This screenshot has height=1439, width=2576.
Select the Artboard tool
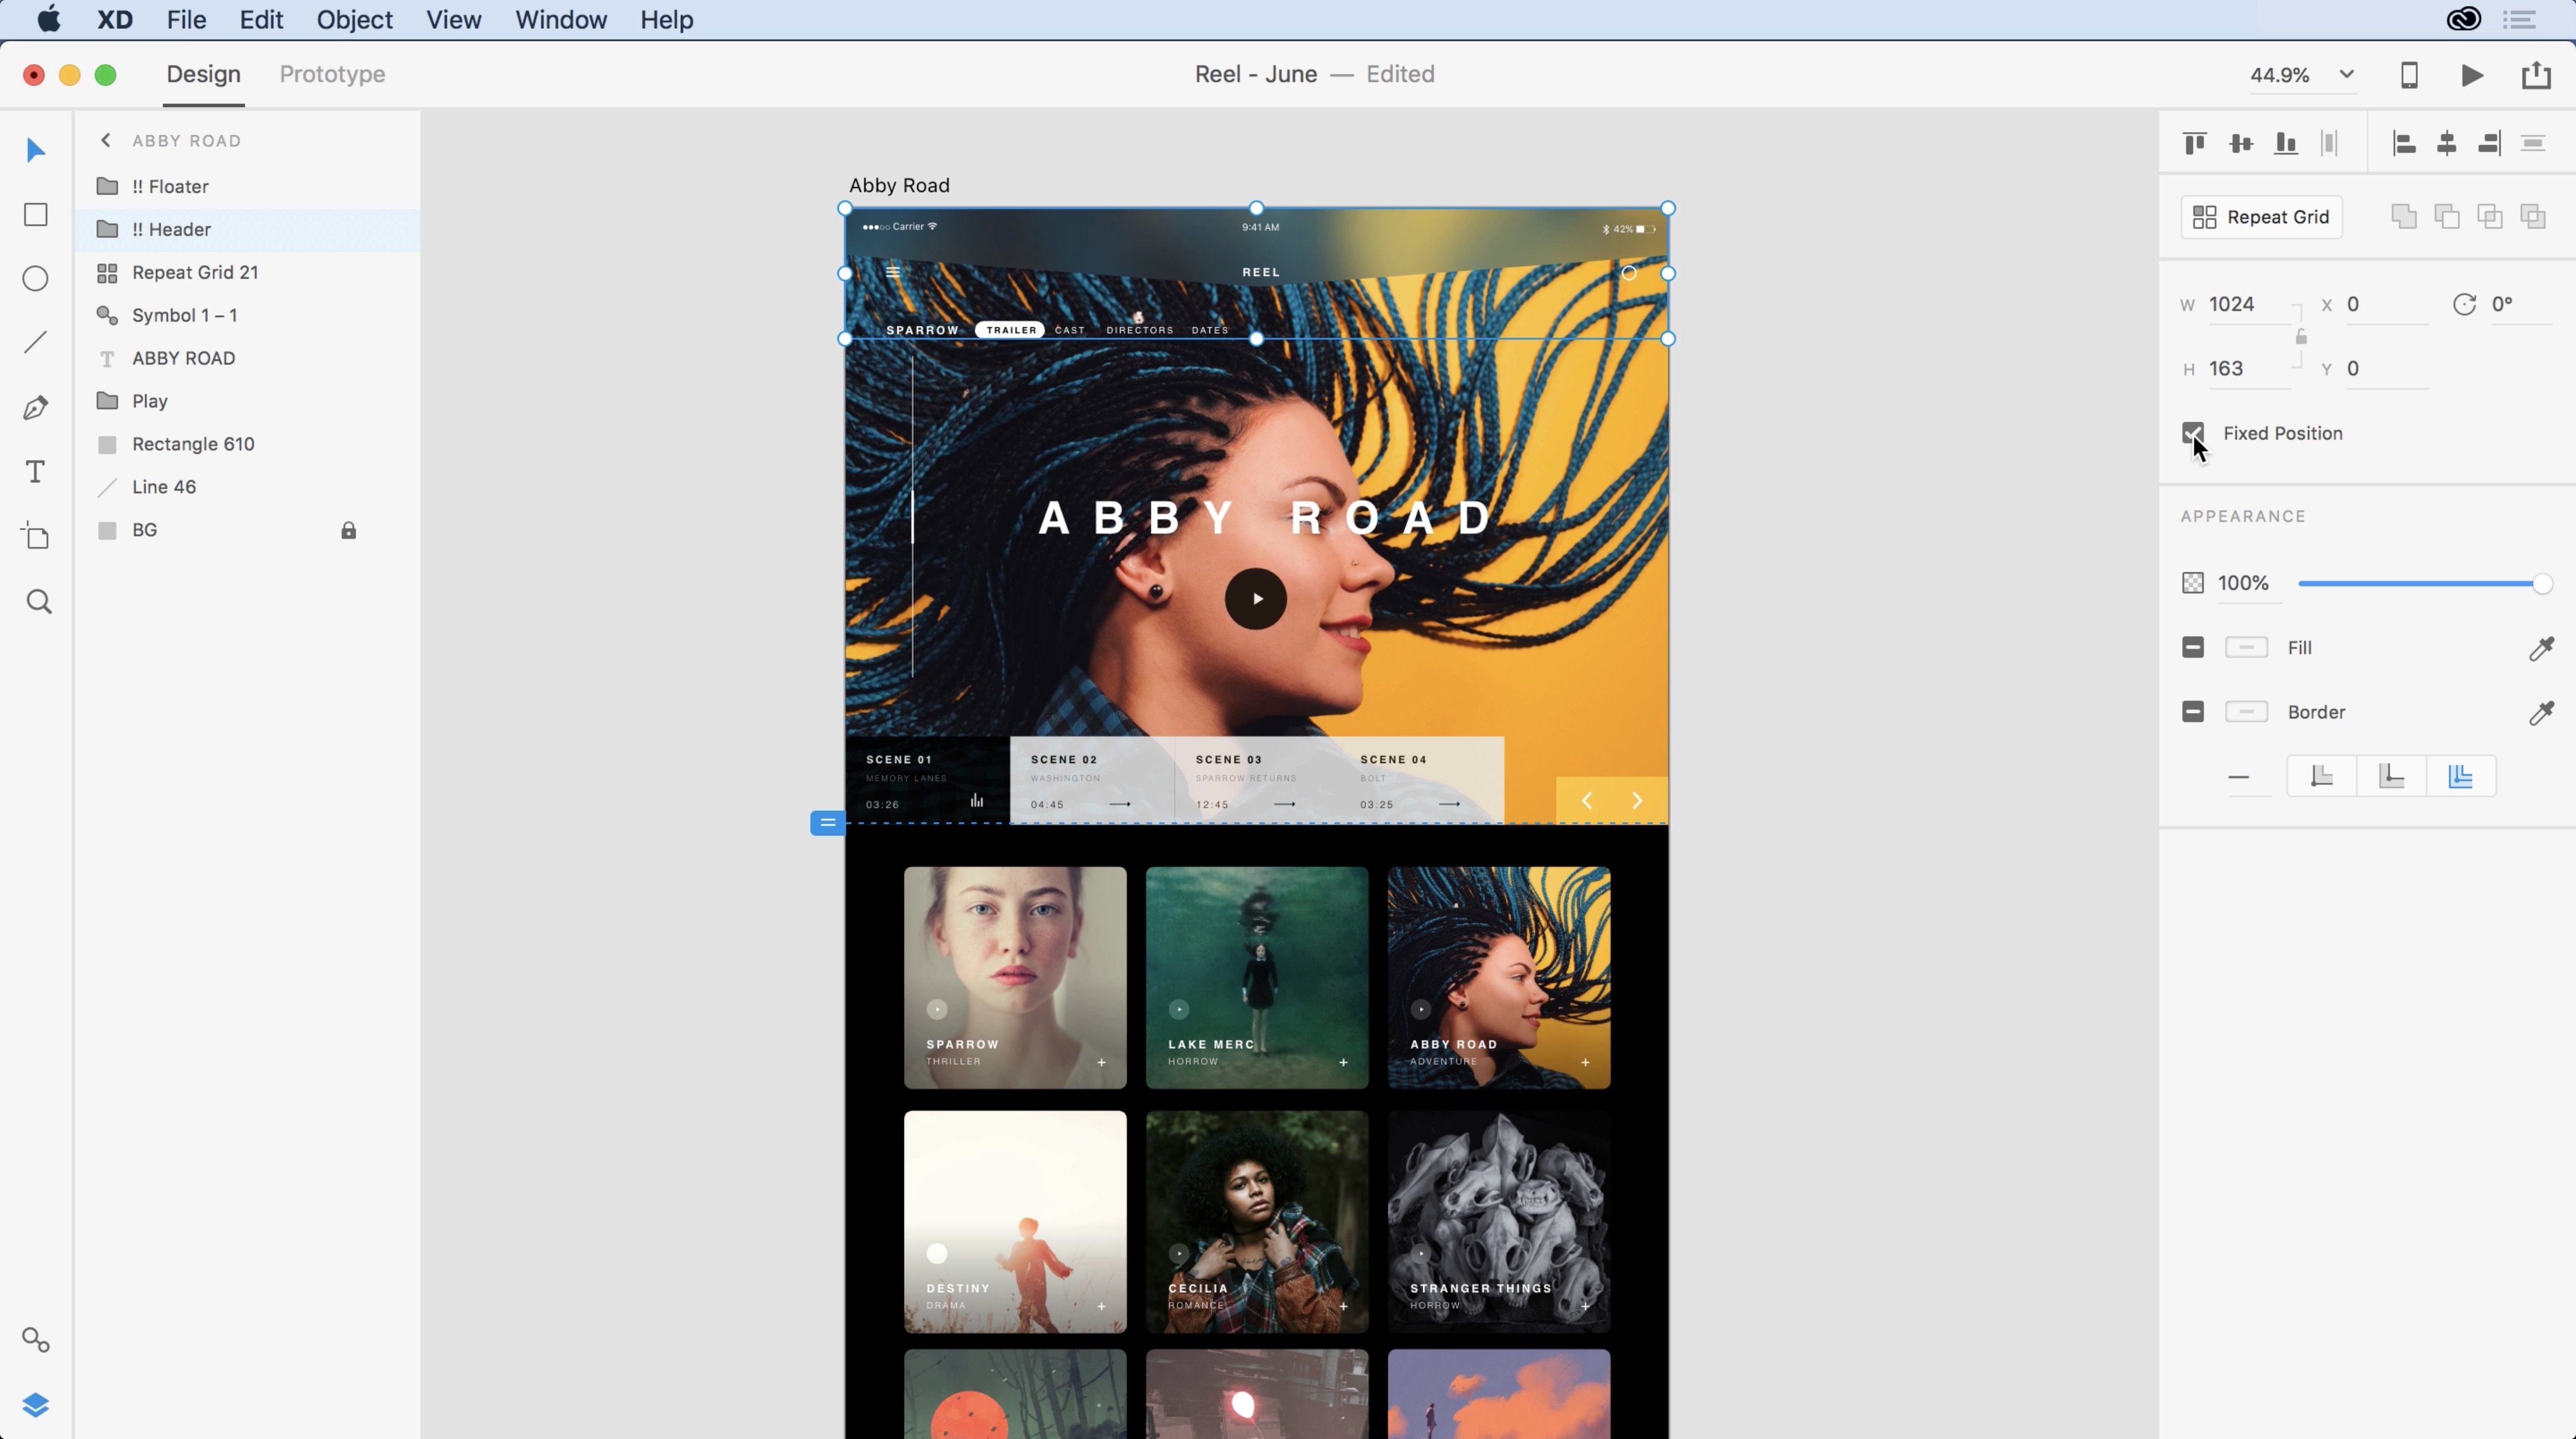tap(36, 537)
